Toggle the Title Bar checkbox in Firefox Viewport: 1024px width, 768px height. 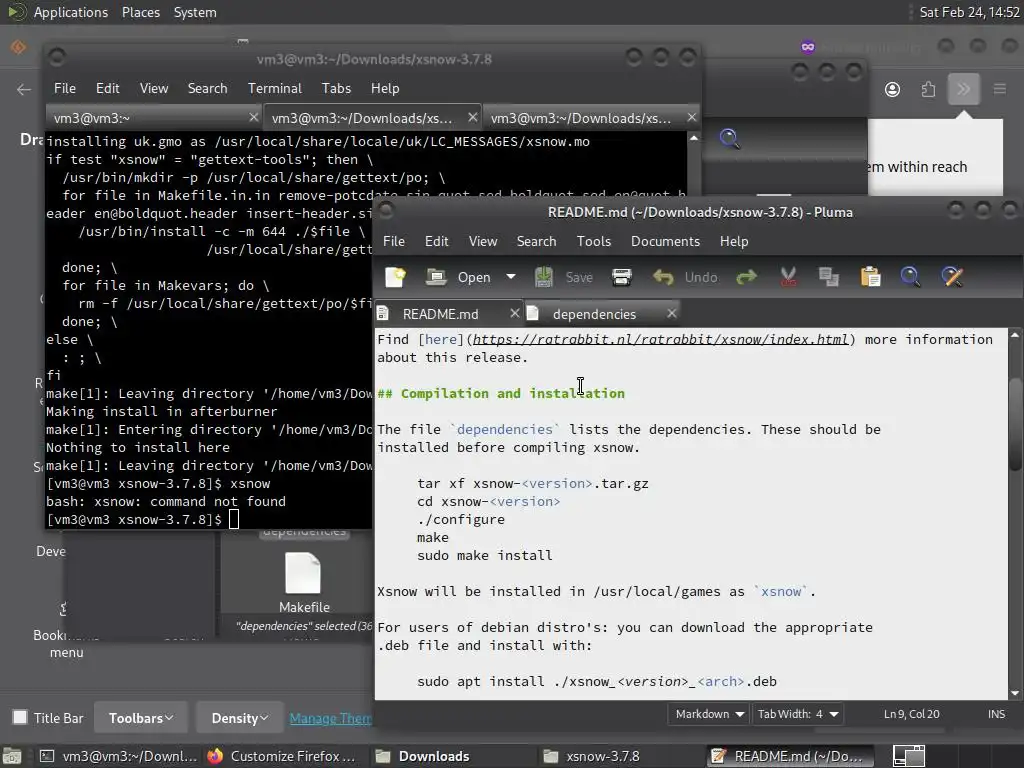click(x=20, y=718)
